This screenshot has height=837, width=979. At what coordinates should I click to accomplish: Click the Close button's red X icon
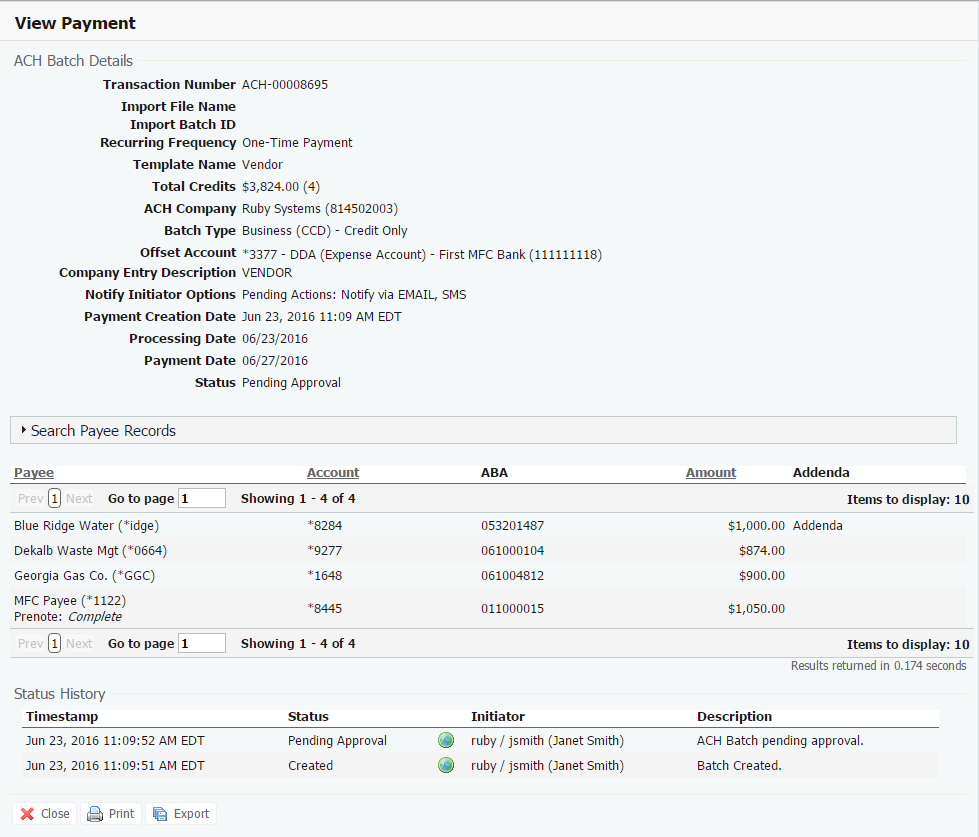pos(28,814)
